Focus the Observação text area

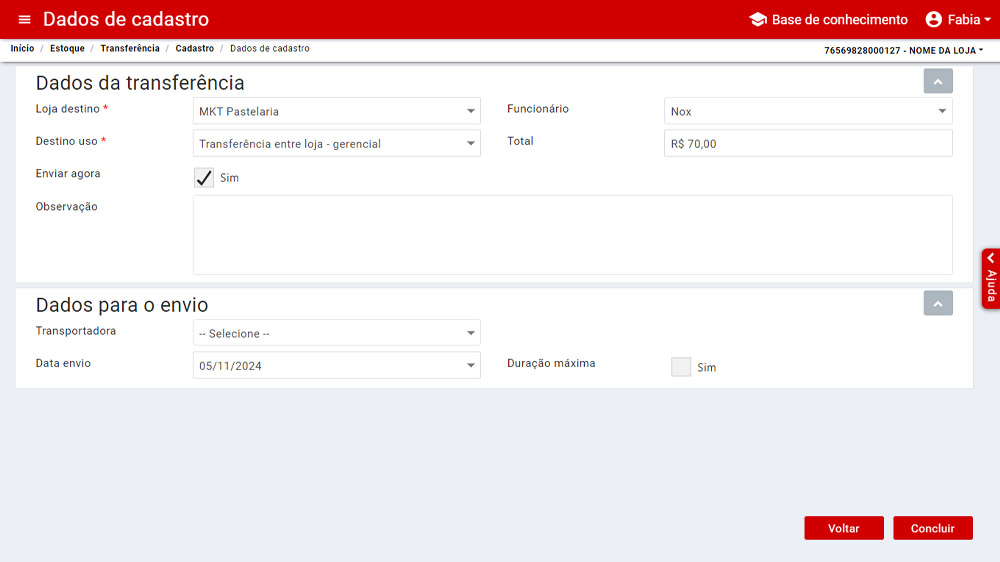pos(572,235)
